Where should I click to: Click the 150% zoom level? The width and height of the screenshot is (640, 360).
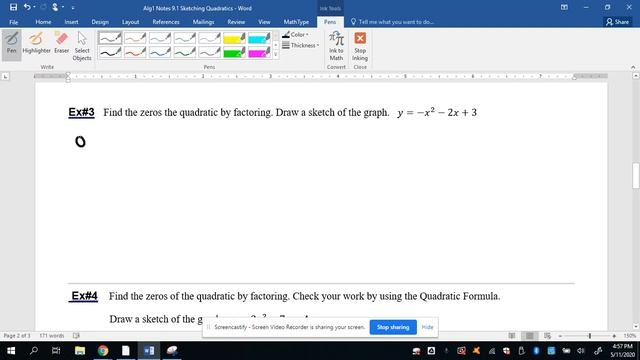point(629,336)
